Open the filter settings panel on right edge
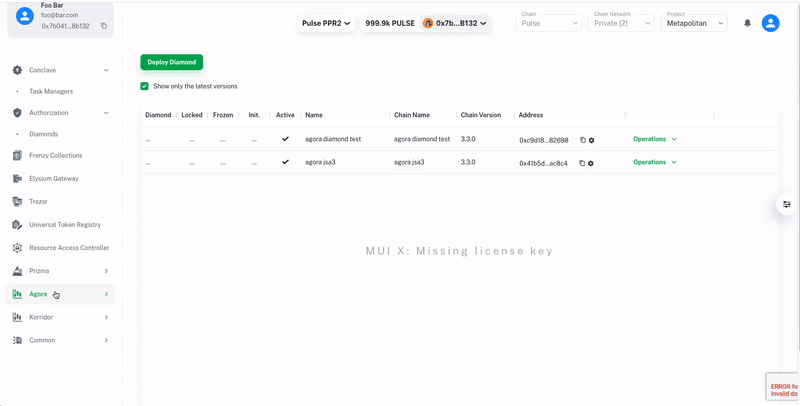 pos(787,204)
